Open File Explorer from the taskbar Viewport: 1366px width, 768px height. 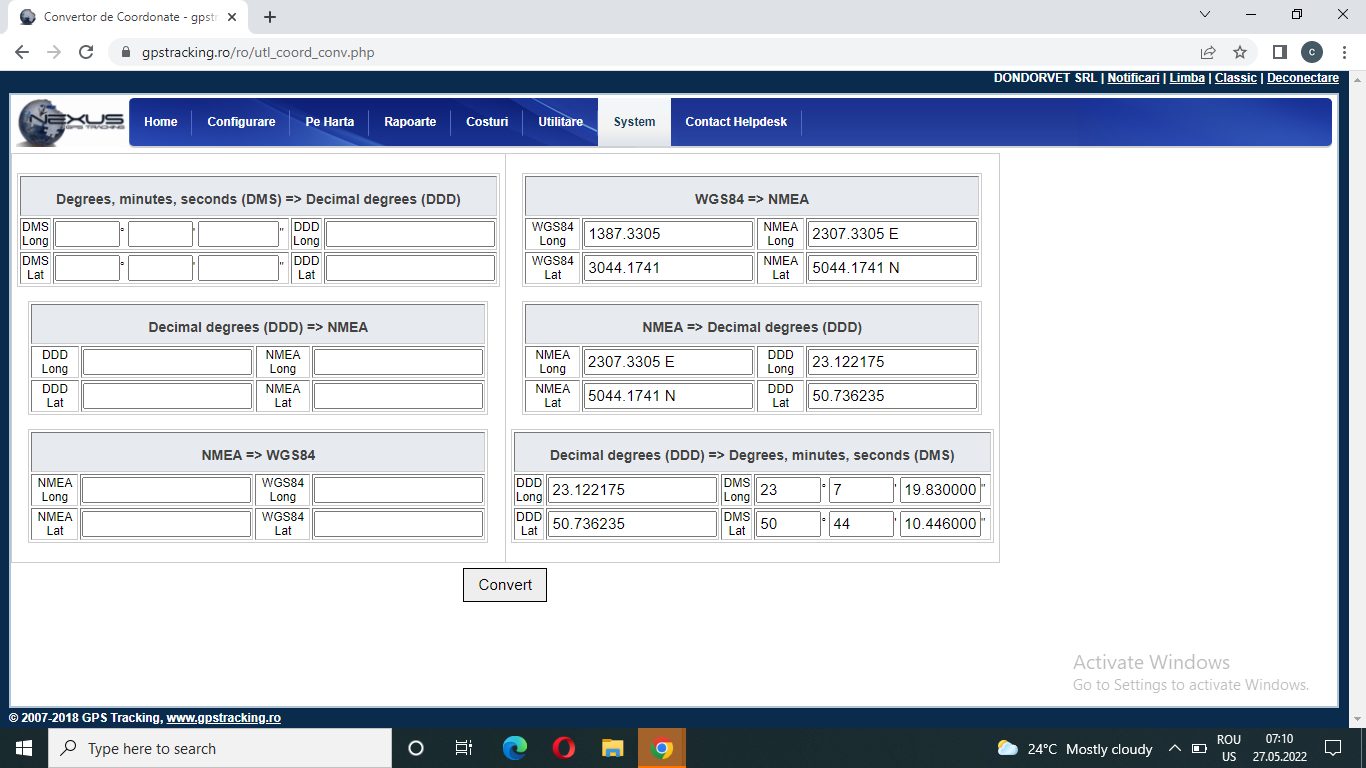(612, 748)
